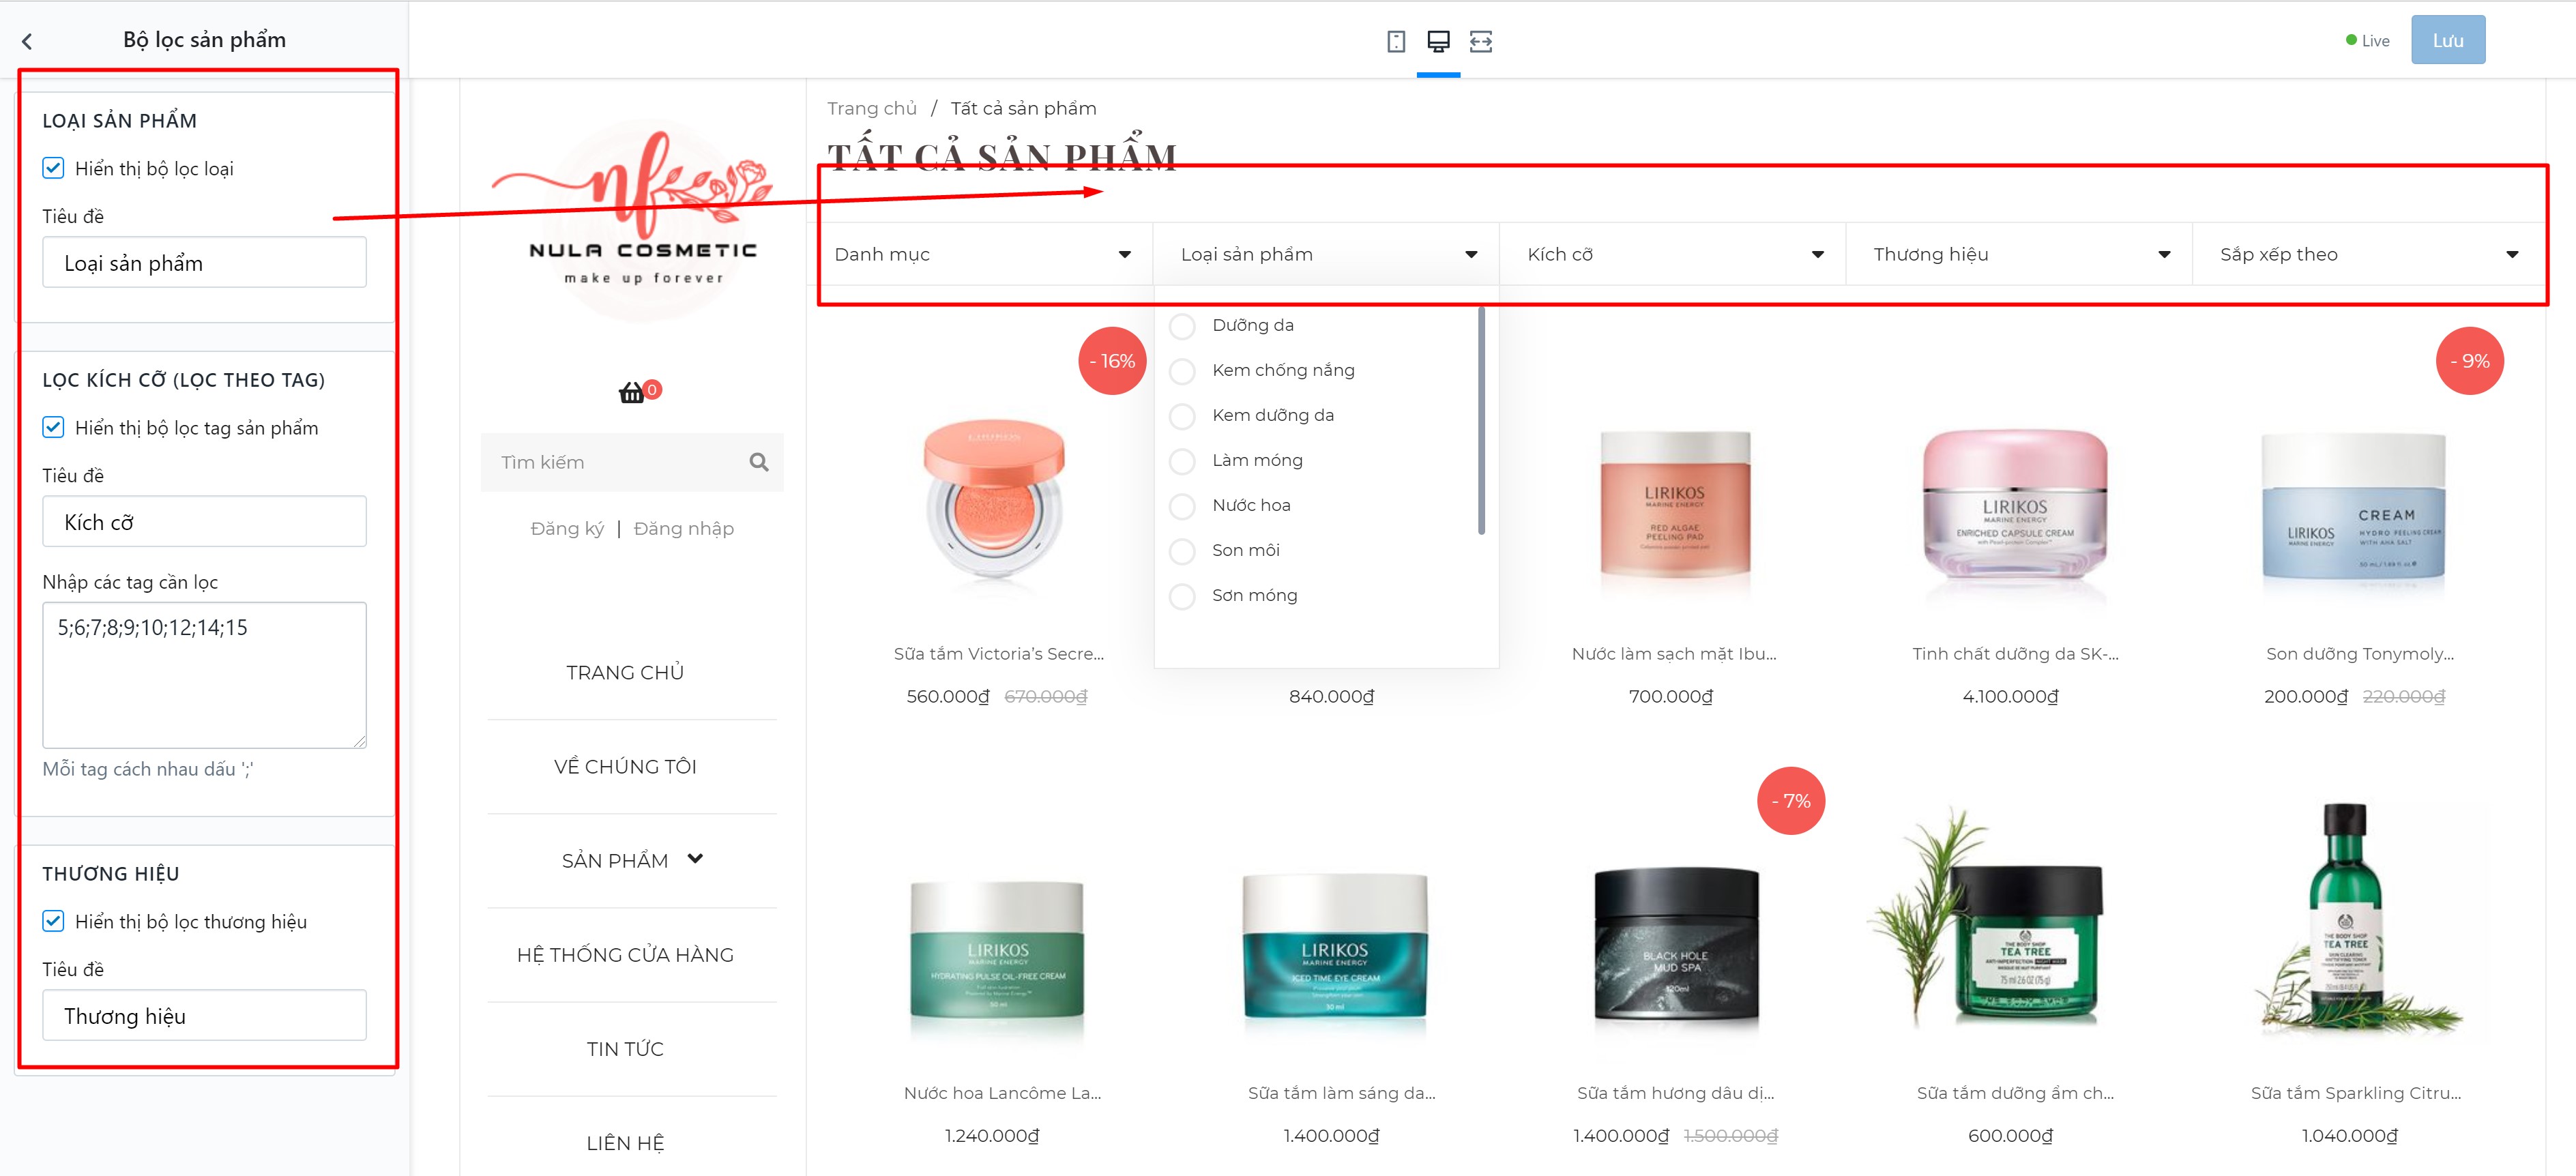The width and height of the screenshot is (2576, 1176).
Task: Click the Đăng ký link
Action: (x=567, y=528)
